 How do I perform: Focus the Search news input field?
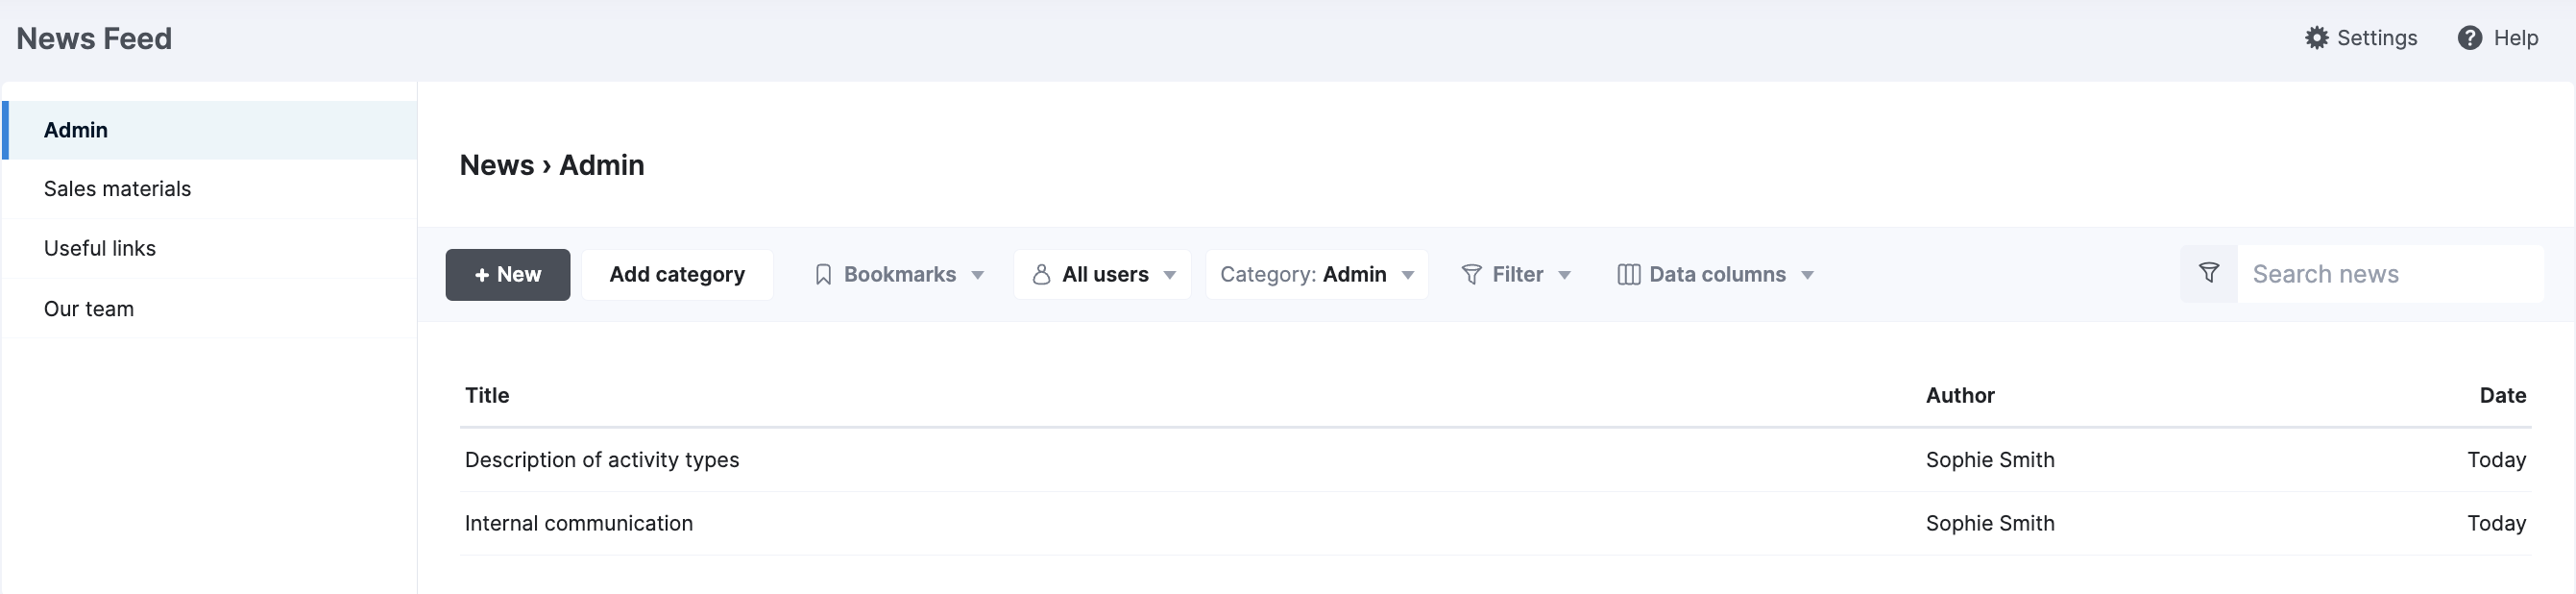tap(2390, 274)
